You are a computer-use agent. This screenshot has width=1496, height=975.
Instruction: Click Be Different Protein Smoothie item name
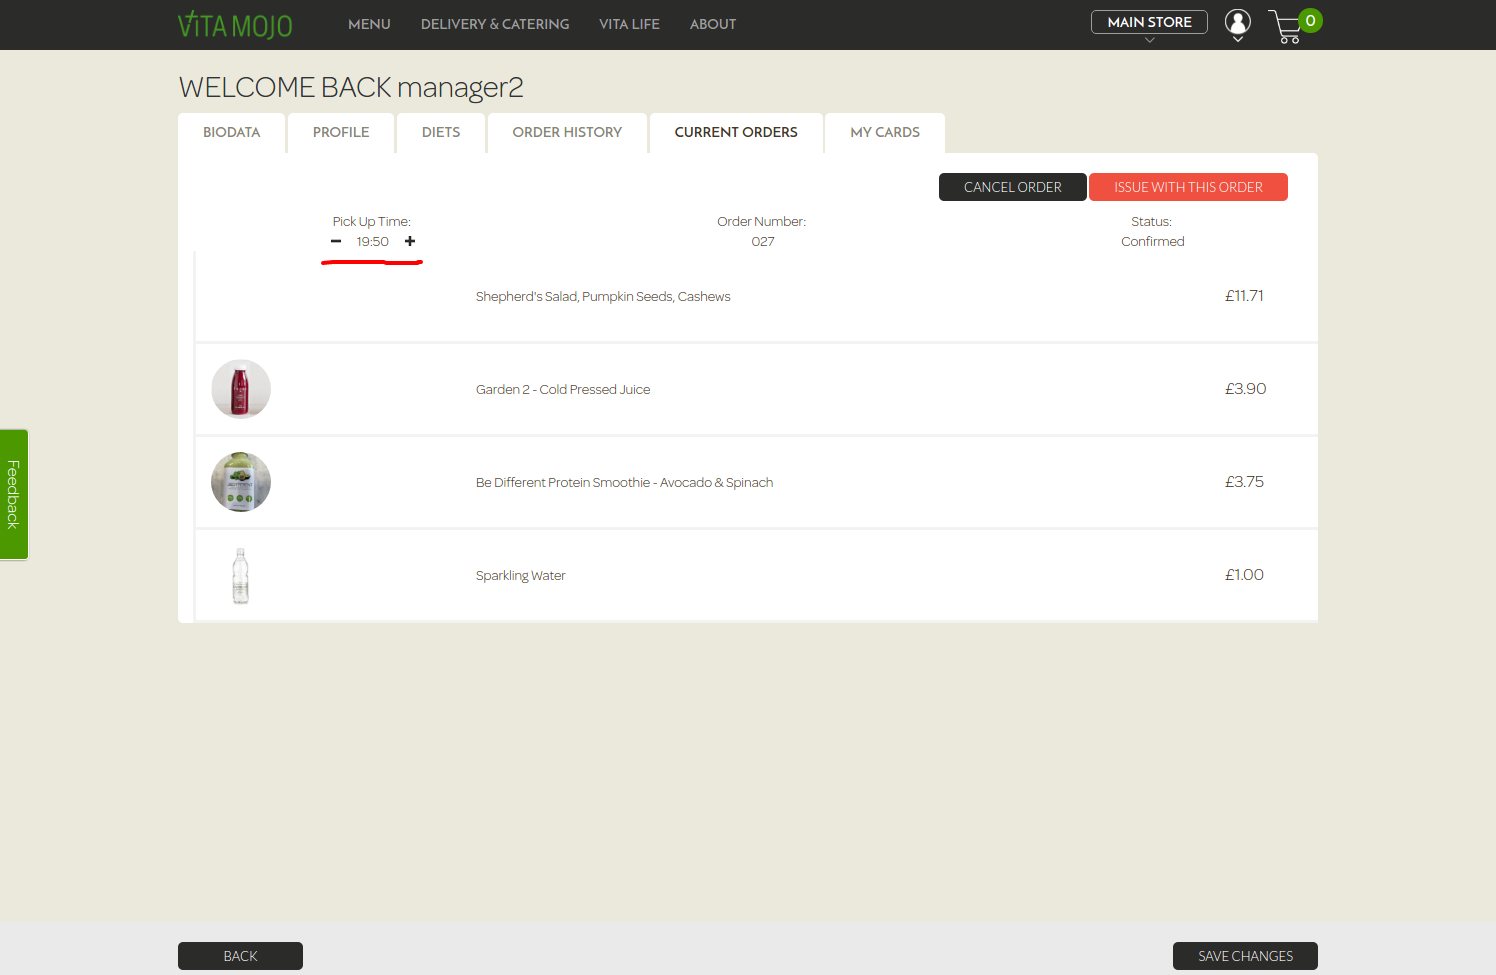[624, 482]
